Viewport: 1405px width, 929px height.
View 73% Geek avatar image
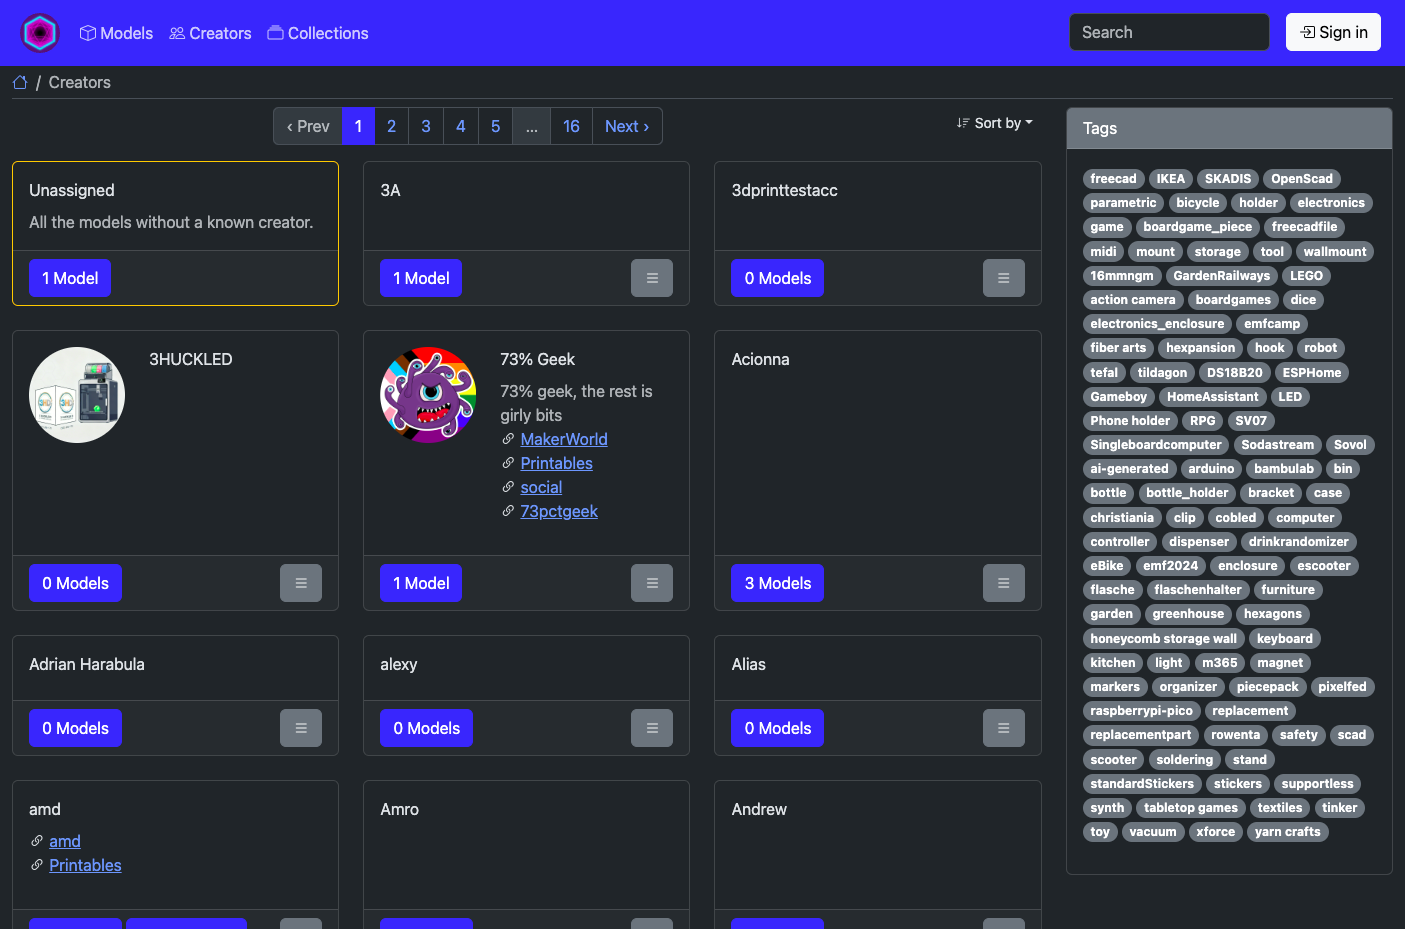[428, 395]
